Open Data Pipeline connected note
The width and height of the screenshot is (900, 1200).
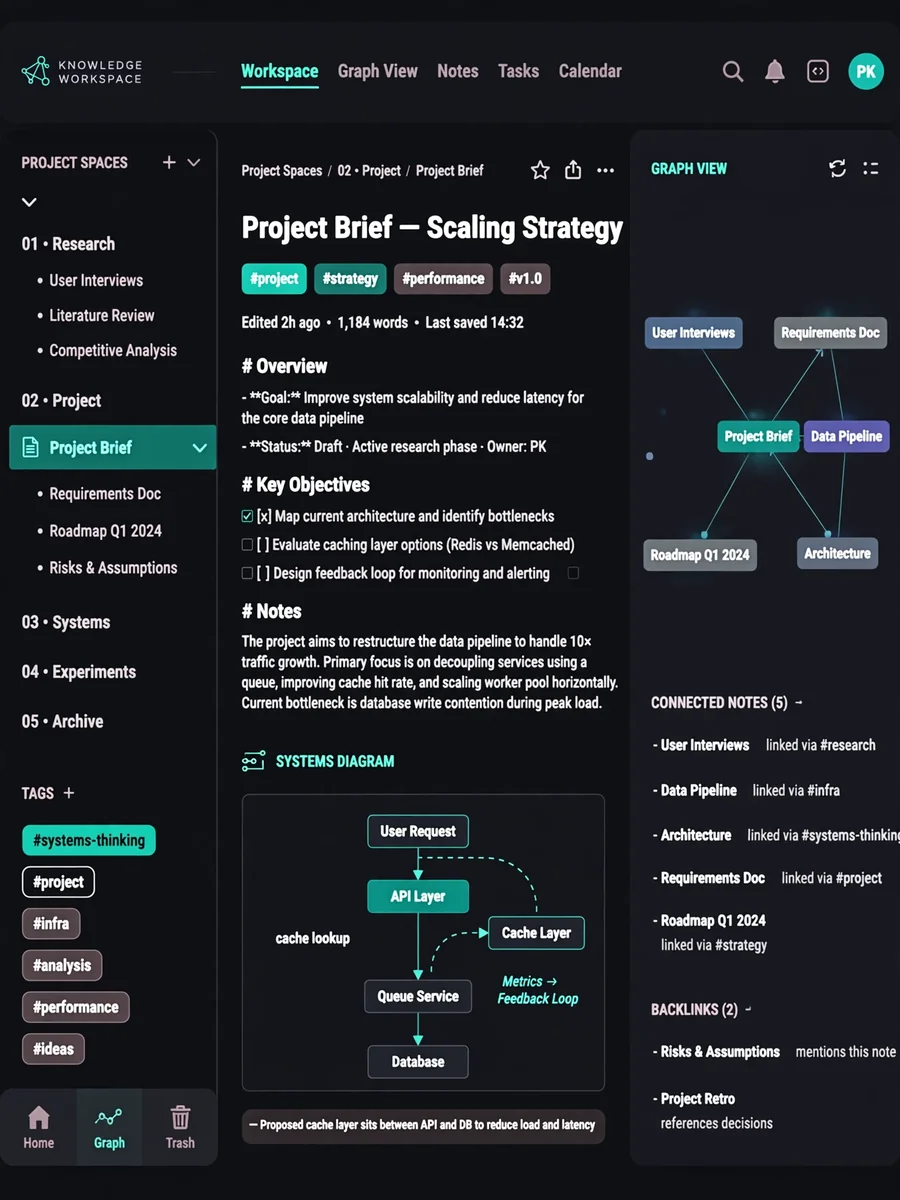click(699, 790)
